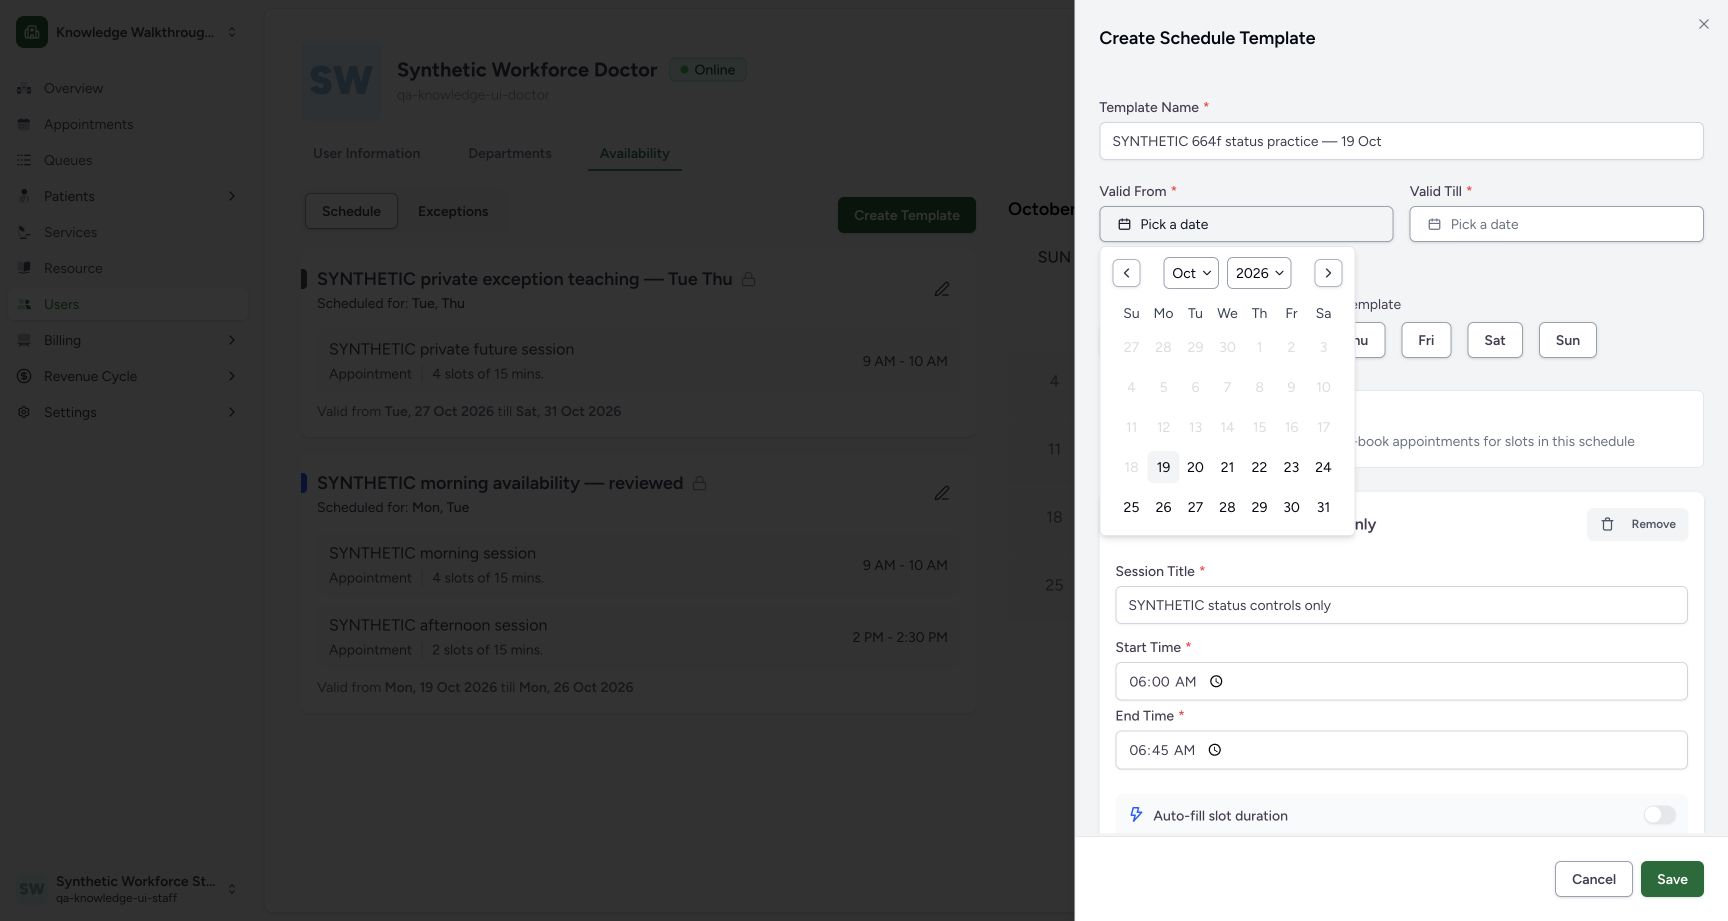Open Resource in the sidebar

point(127,268)
